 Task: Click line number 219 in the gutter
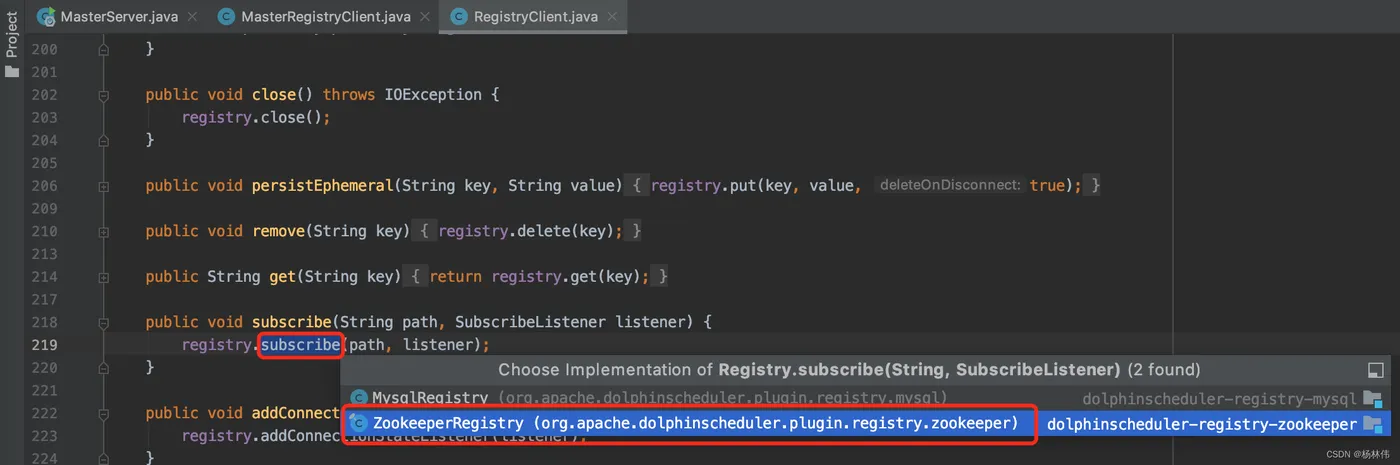pos(43,345)
